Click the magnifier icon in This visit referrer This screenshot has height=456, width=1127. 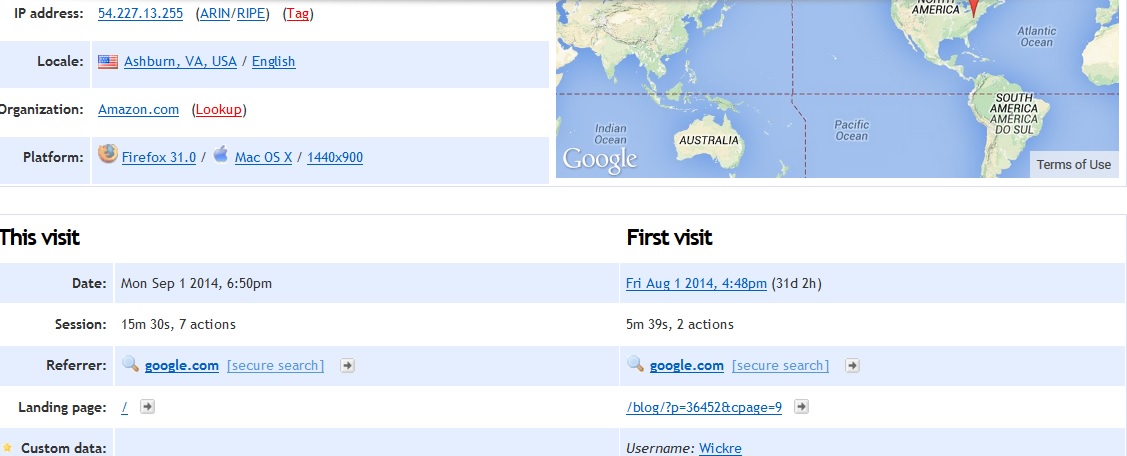(x=130, y=366)
